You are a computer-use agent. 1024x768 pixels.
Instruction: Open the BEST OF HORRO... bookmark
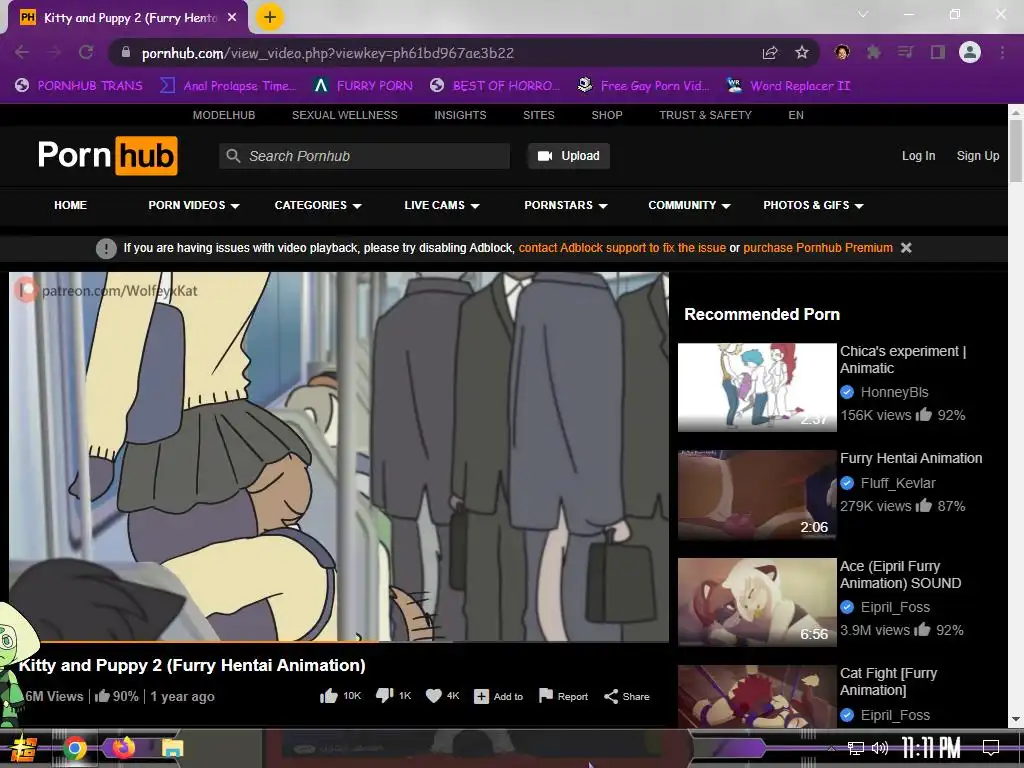tap(495, 86)
